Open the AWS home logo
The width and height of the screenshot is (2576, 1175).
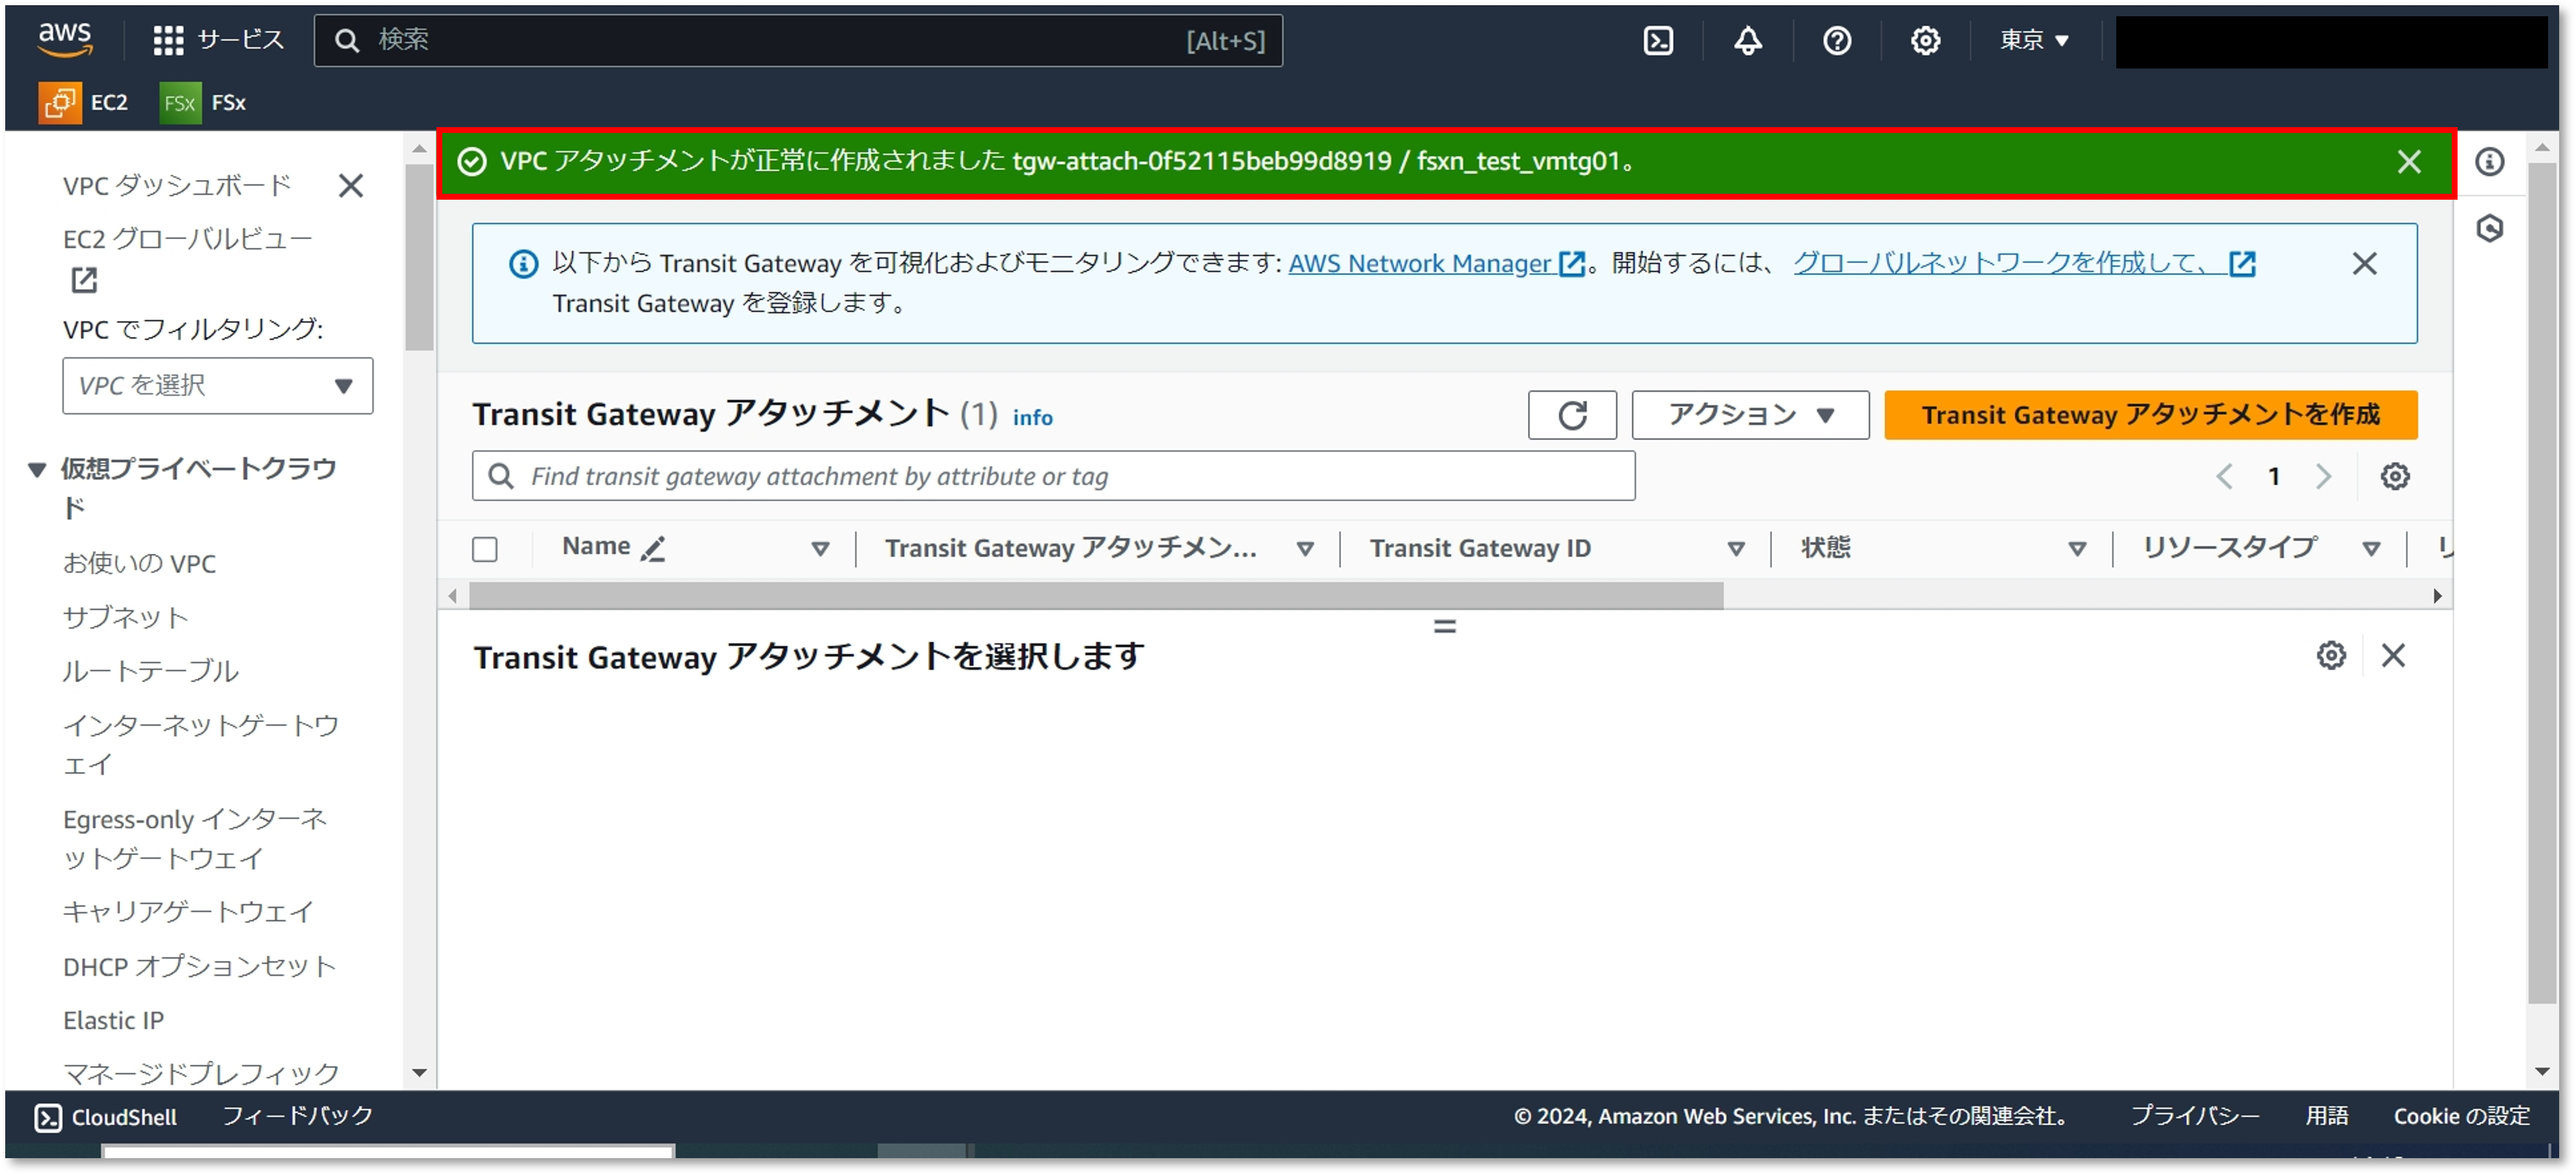click(x=65, y=39)
